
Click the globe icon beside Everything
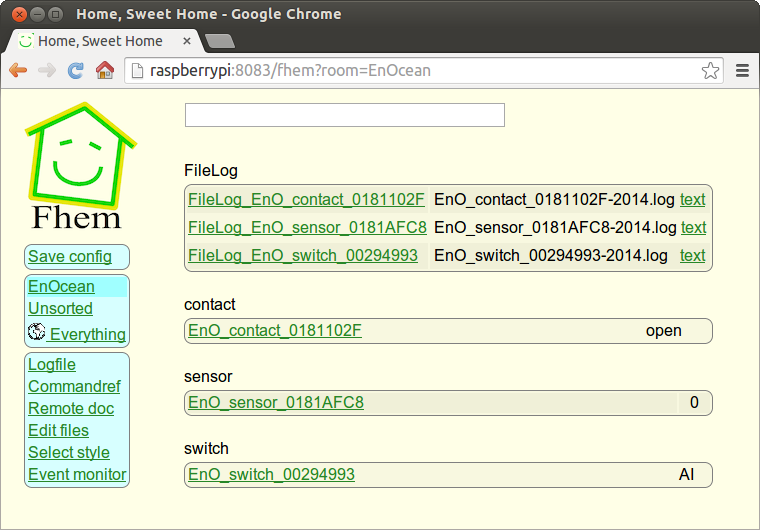pos(37,332)
